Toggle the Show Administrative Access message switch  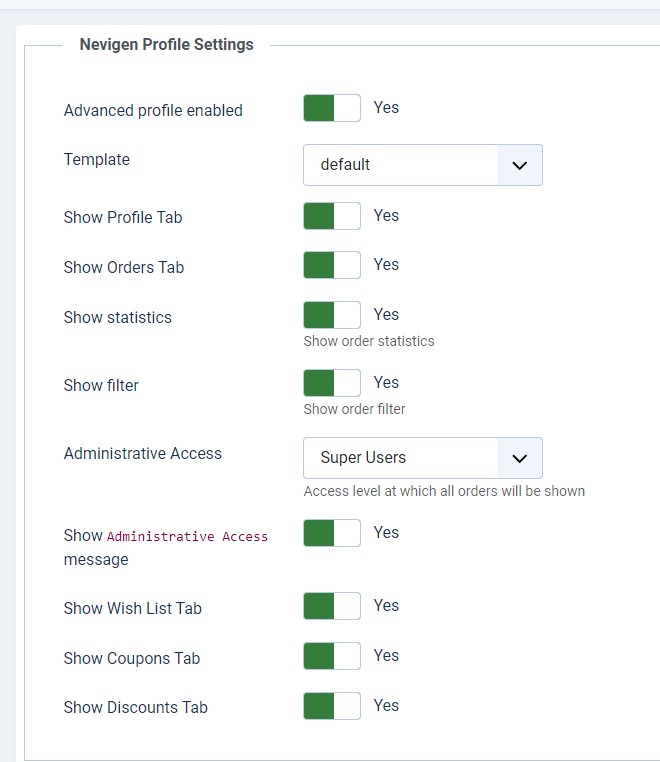[x=332, y=533]
